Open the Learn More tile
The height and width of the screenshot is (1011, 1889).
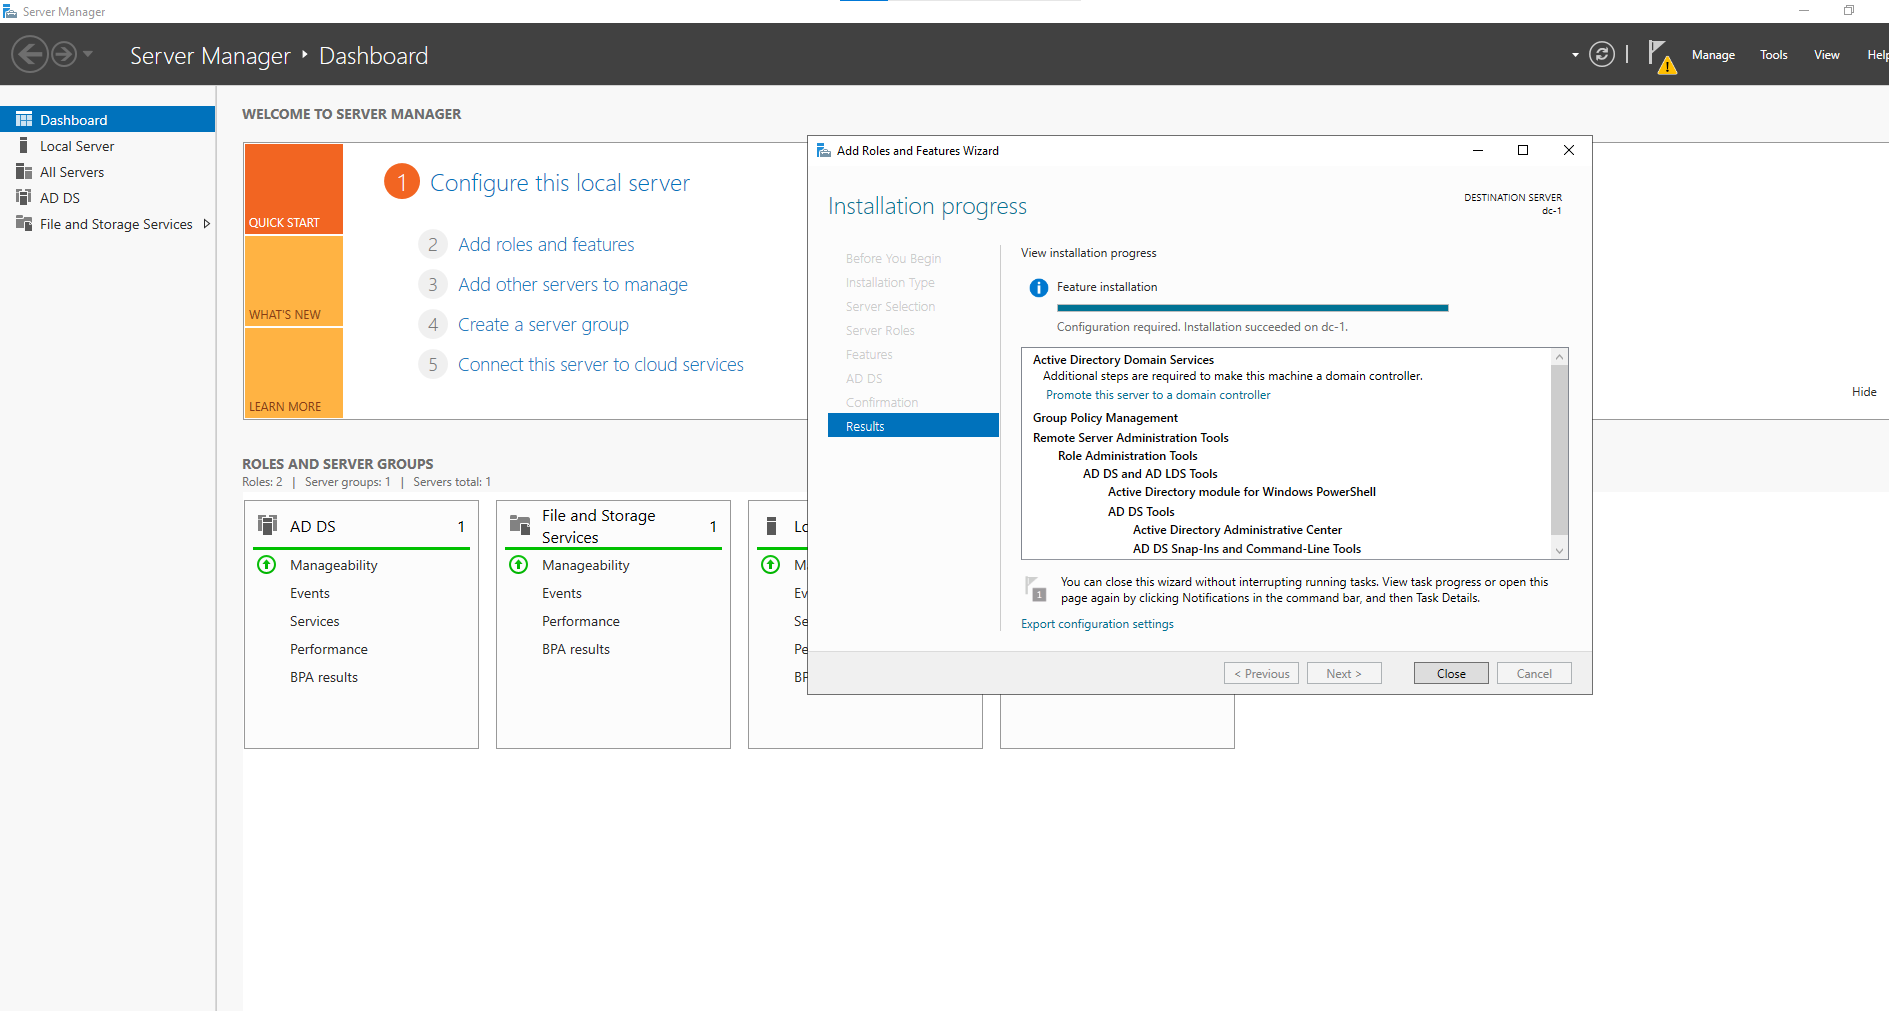(294, 372)
